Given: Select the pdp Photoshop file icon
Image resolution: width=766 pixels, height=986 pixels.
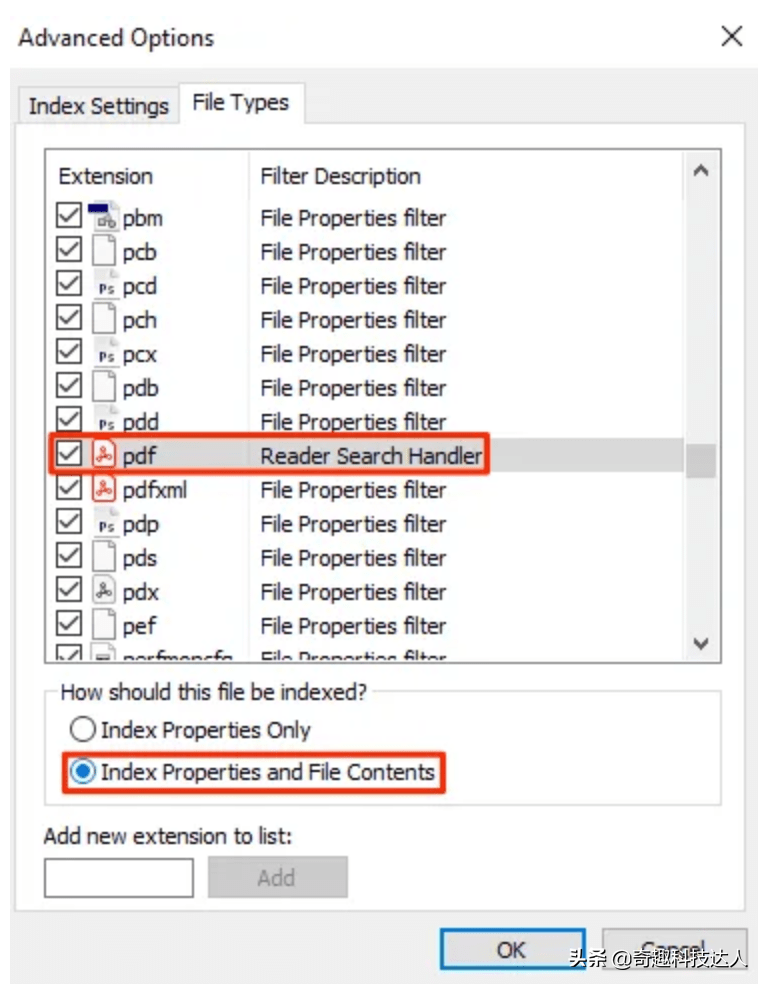Looking at the screenshot, I should (x=104, y=522).
